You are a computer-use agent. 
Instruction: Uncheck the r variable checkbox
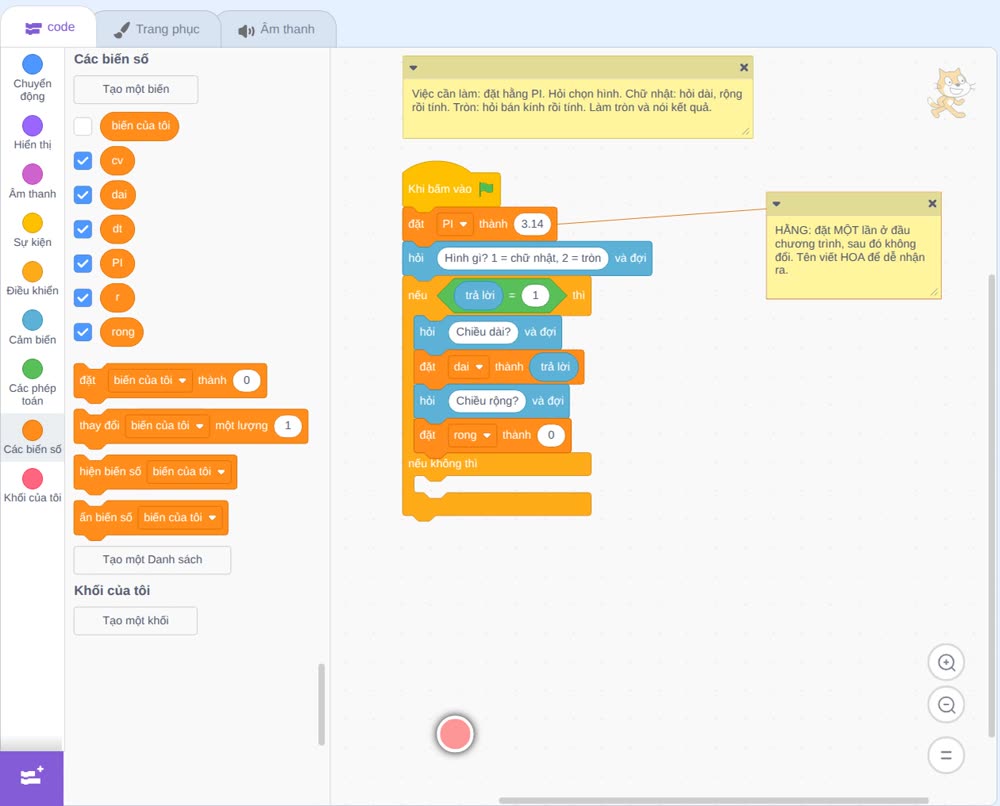(83, 298)
